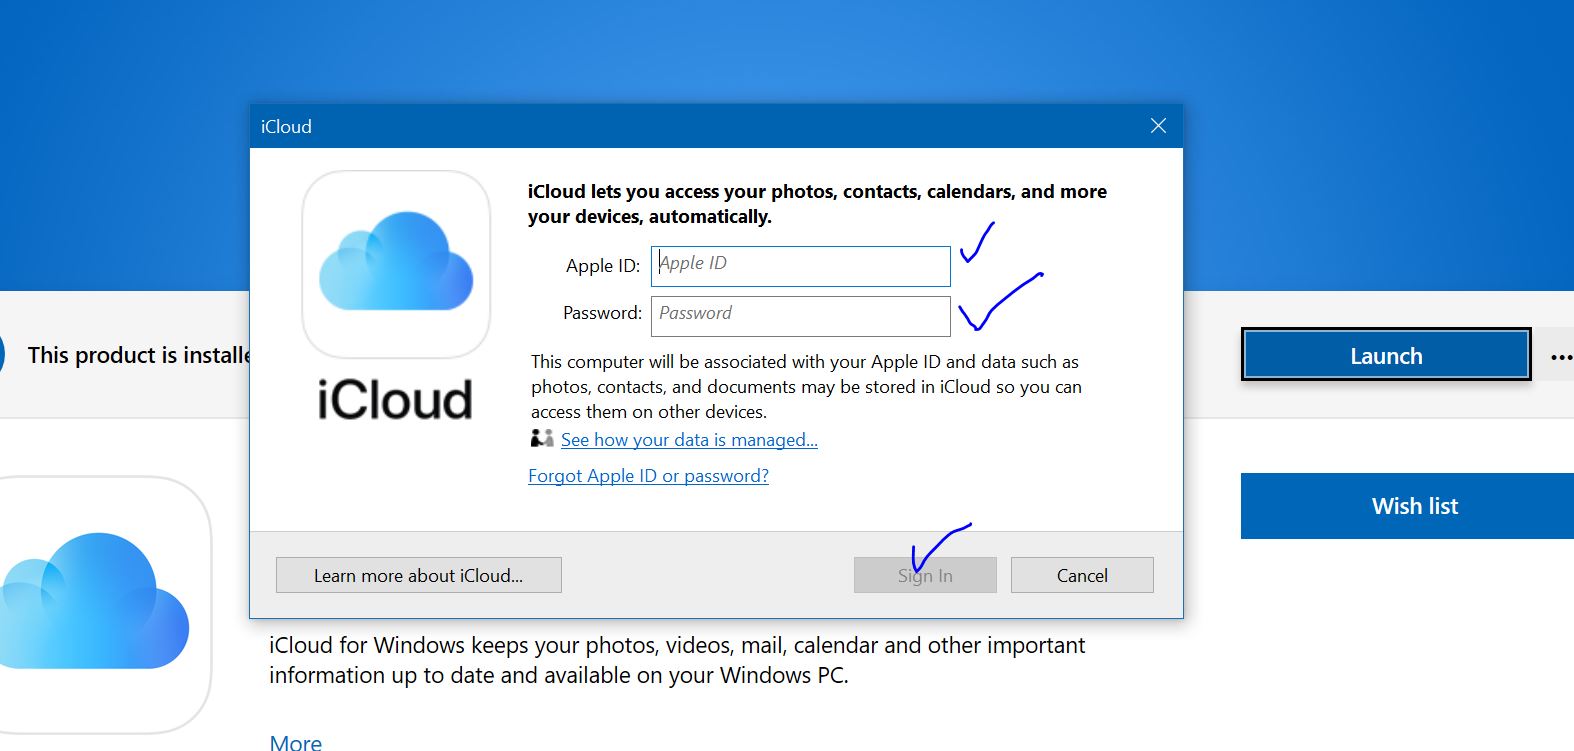Click the iCloud logo in the dialog

(396, 264)
